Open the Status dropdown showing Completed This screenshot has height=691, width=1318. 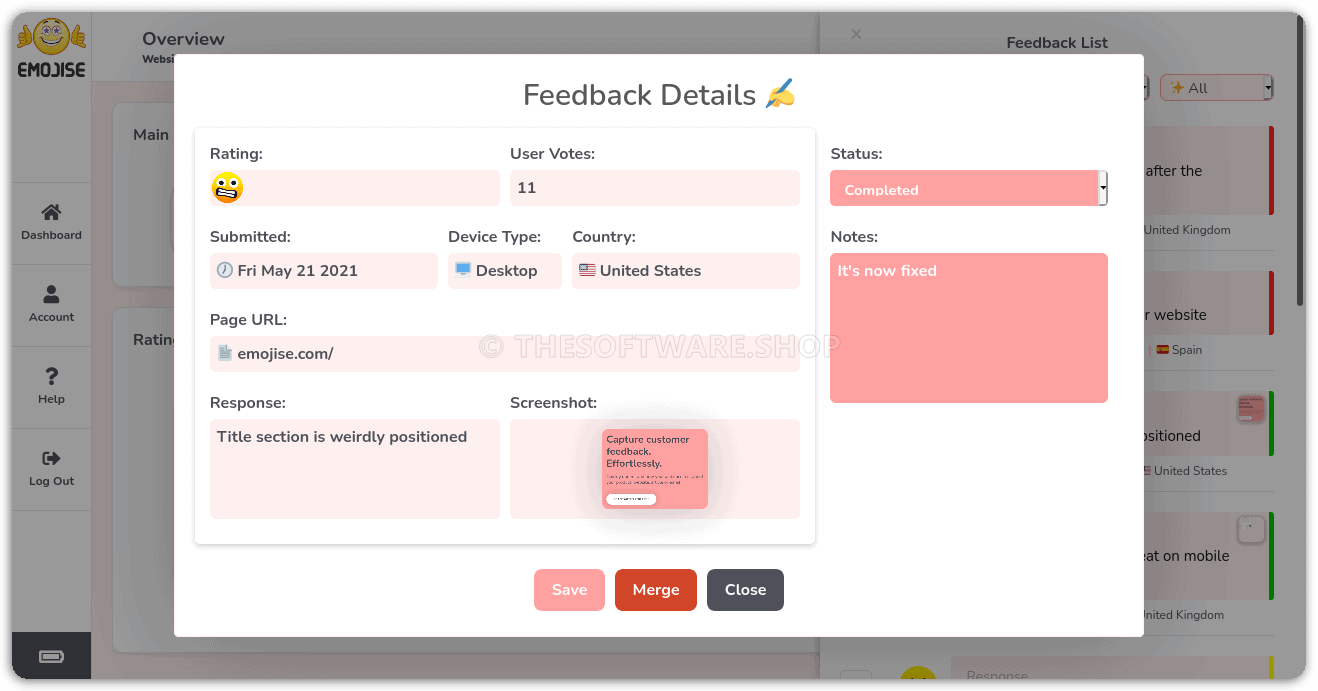pos(969,188)
